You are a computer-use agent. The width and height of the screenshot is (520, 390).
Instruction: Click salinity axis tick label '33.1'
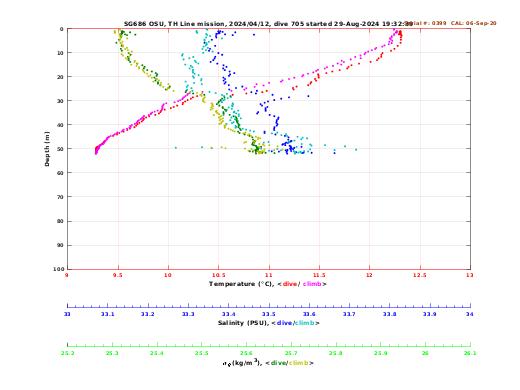tap(107, 314)
